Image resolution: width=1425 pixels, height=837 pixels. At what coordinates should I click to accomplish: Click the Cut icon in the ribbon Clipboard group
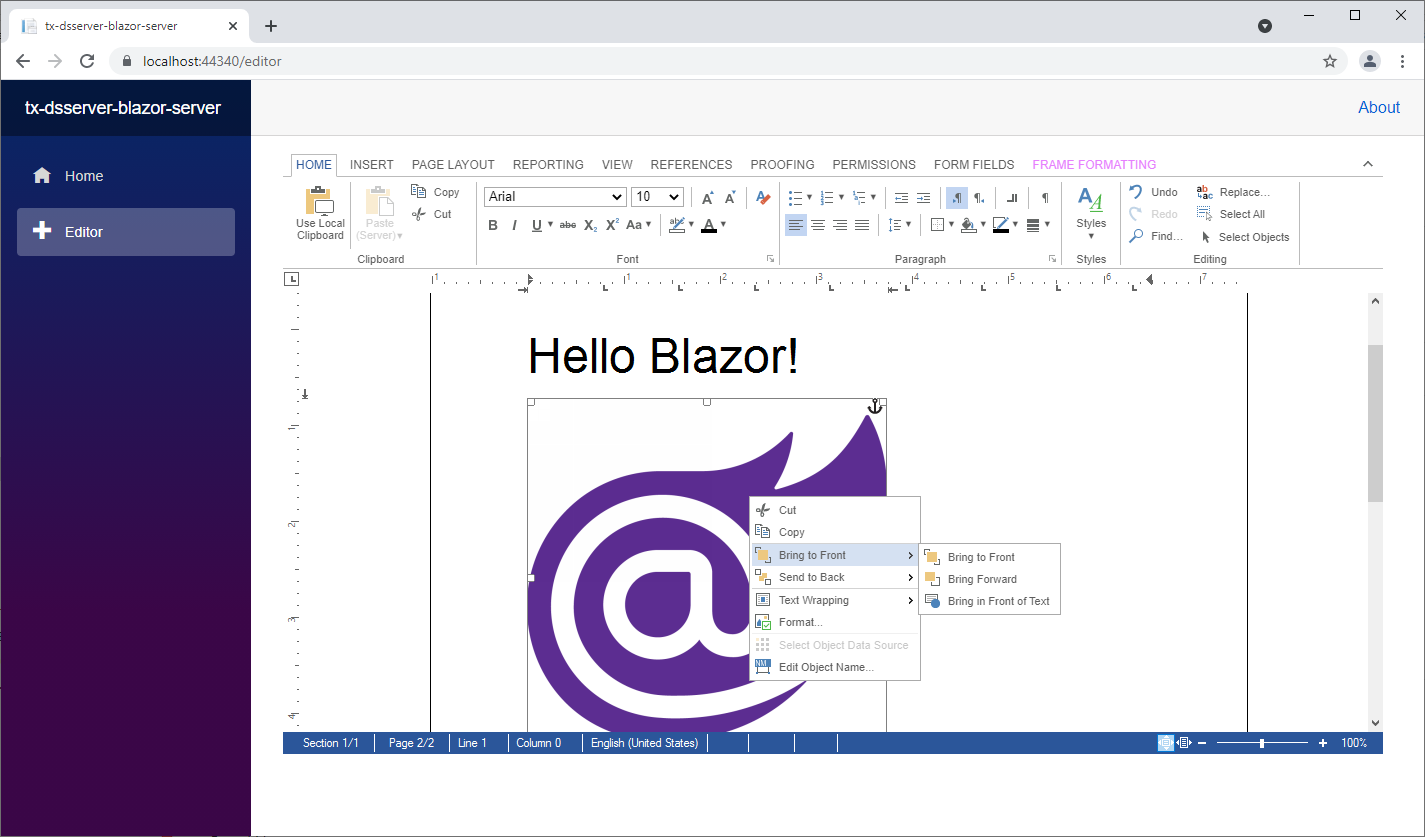pos(420,214)
